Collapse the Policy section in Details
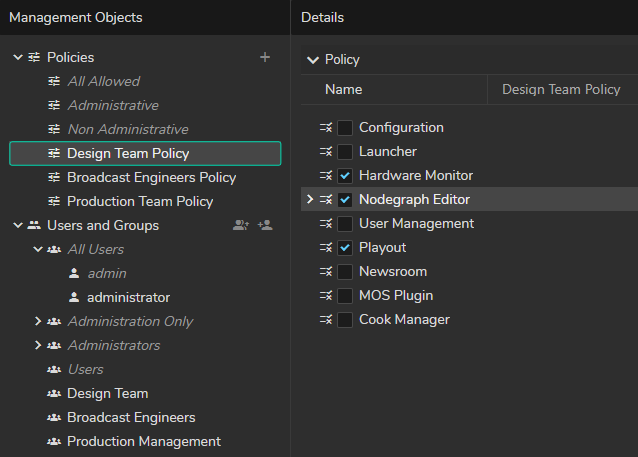The width and height of the screenshot is (638, 457). click(x=314, y=60)
